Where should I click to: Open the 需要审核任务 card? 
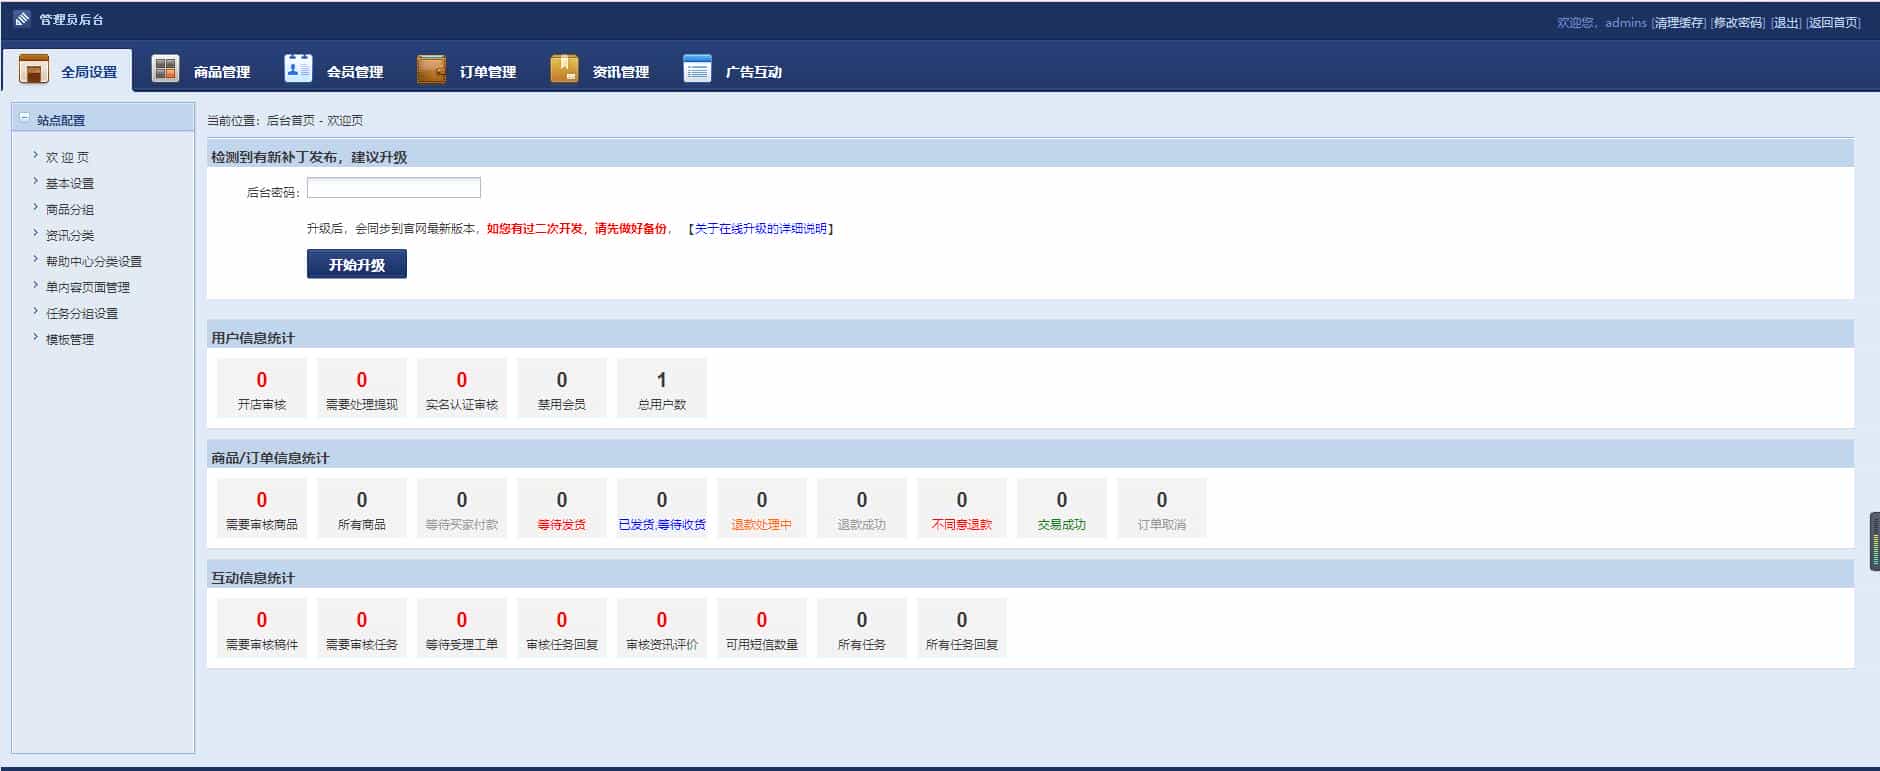coord(362,628)
